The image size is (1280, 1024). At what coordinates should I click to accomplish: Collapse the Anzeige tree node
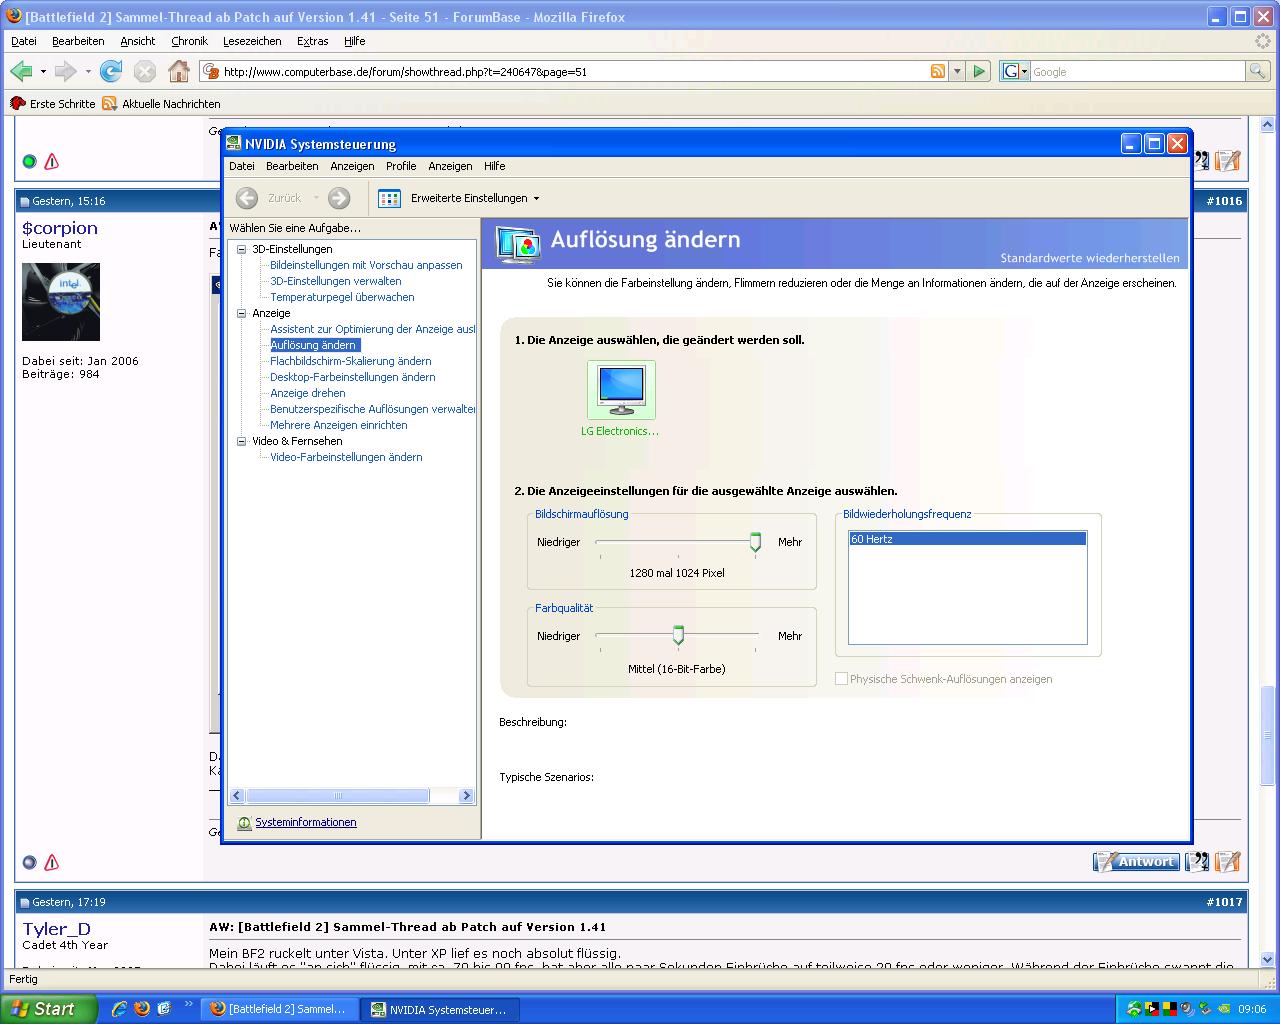[241, 313]
